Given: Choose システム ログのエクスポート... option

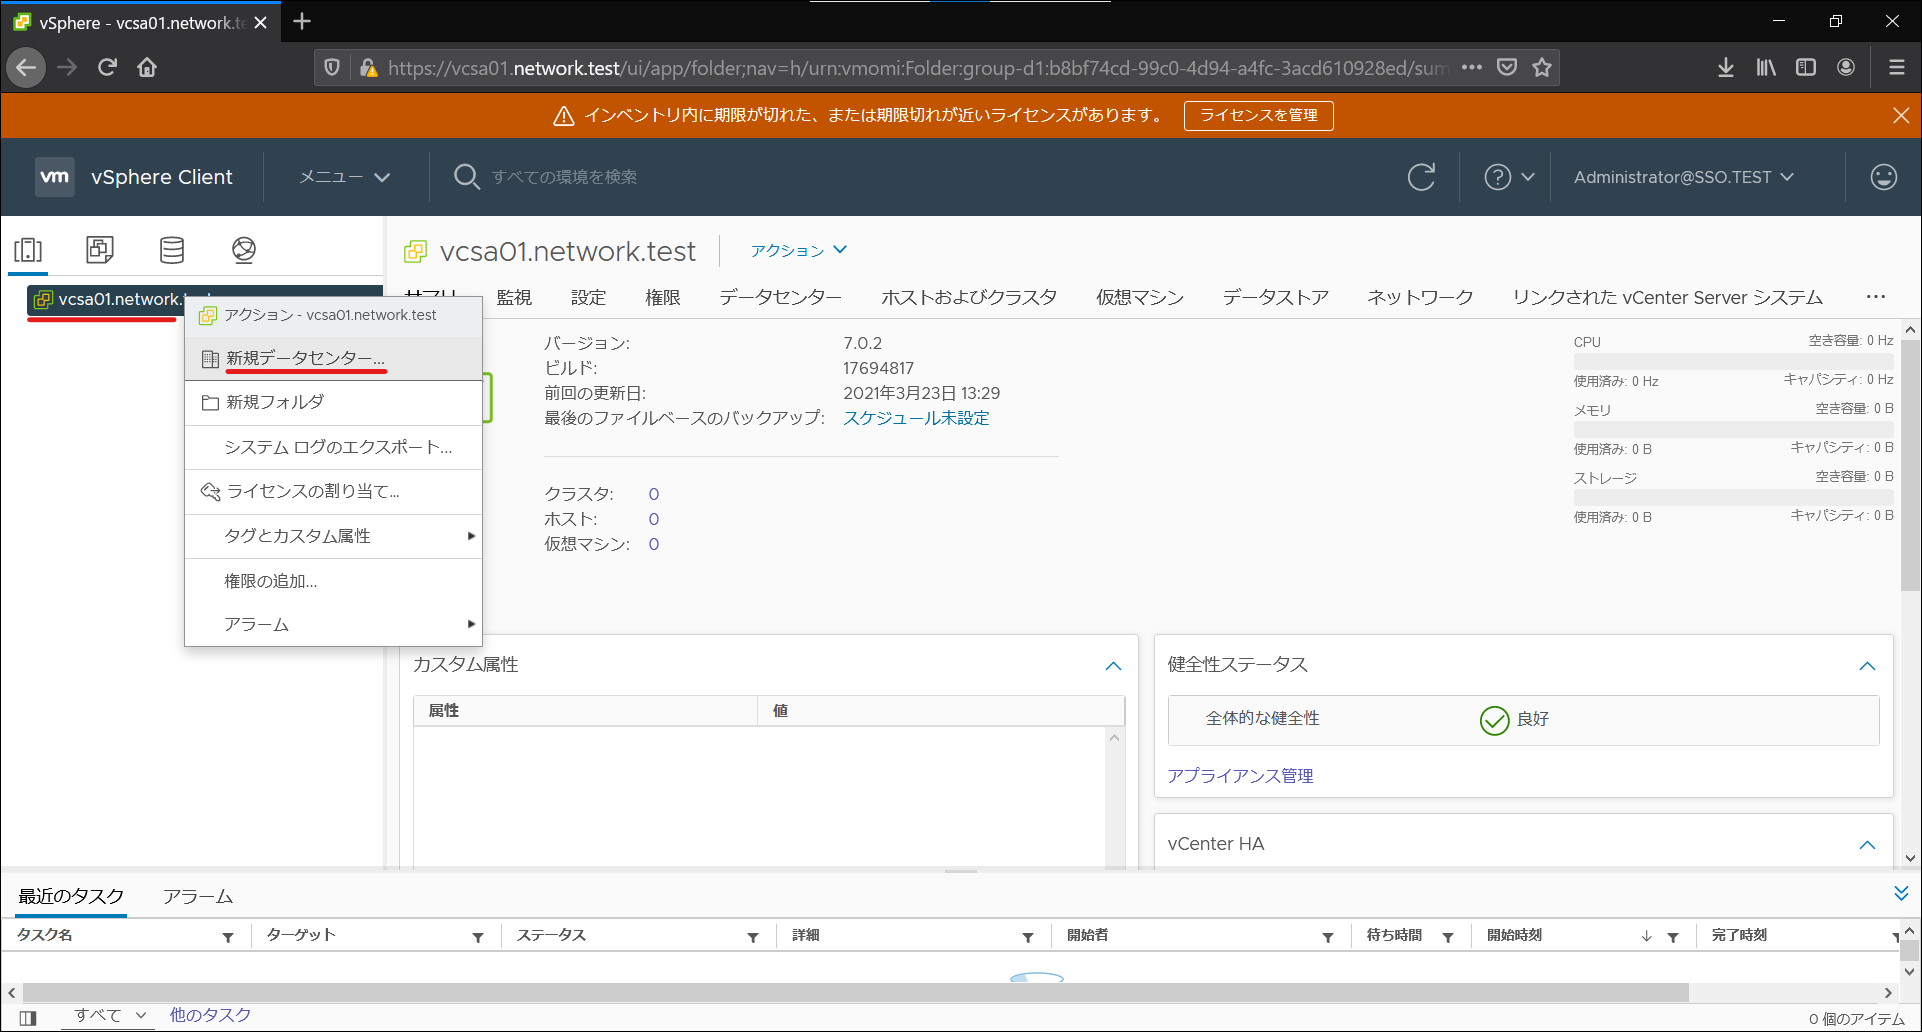Looking at the screenshot, I should [x=333, y=448].
